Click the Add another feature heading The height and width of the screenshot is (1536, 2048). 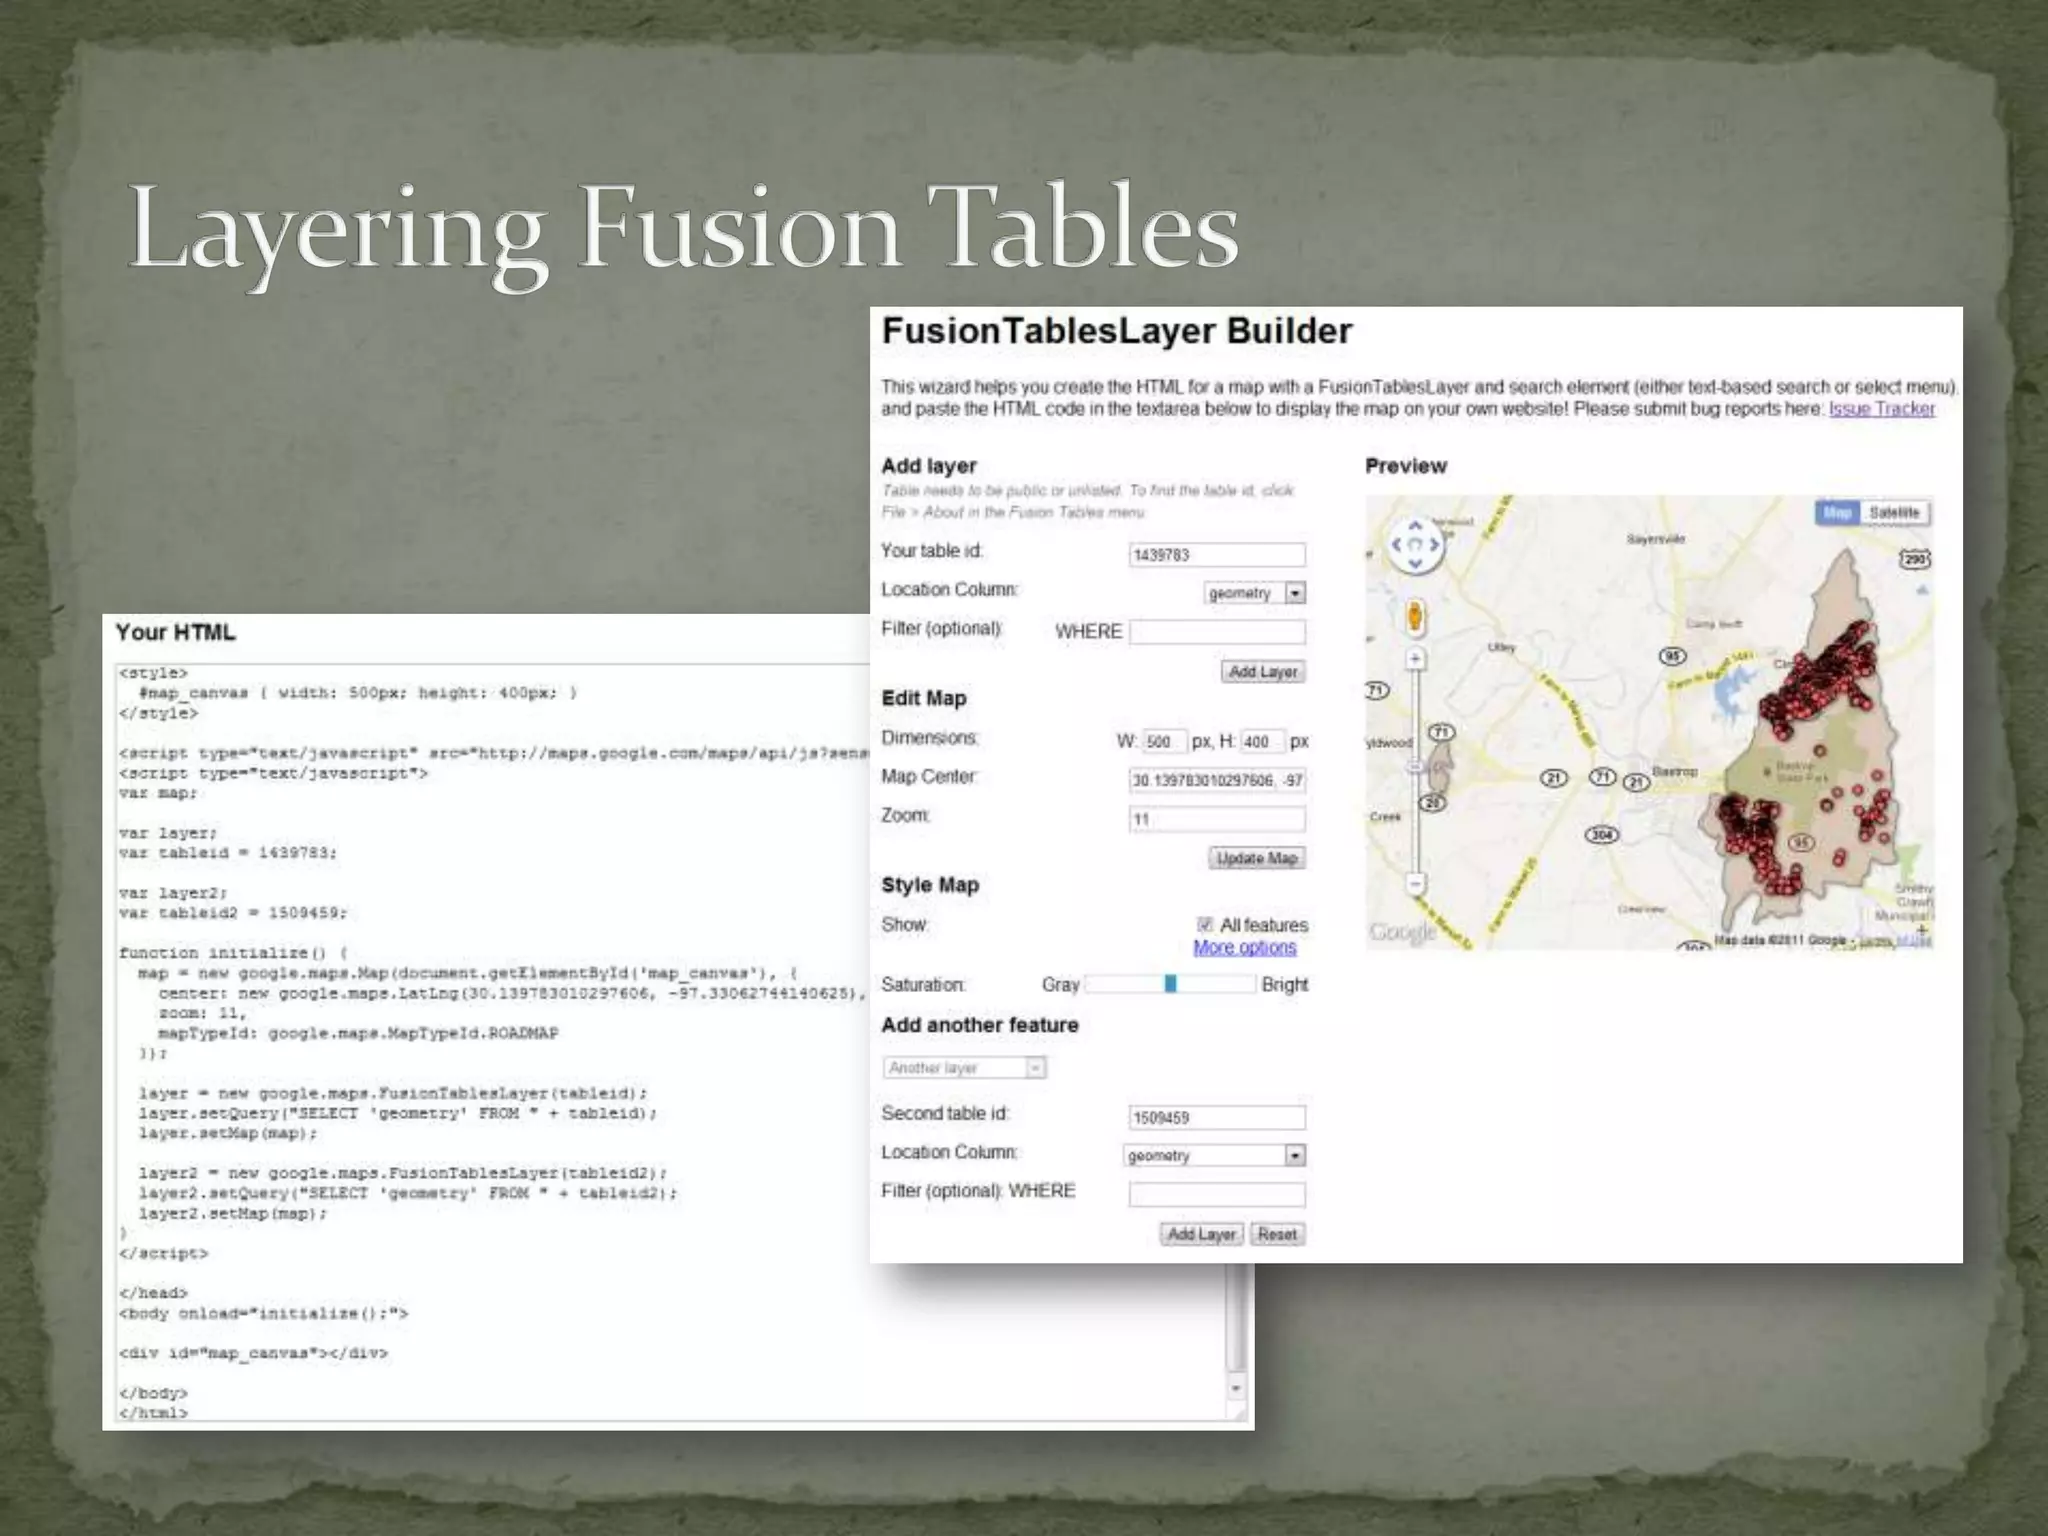[980, 1025]
